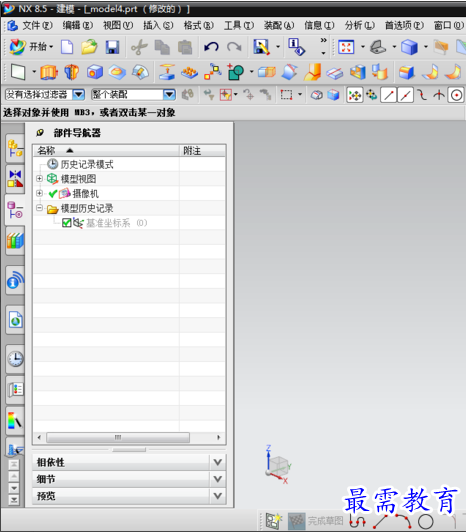This screenshot has width=466, height=532.
Task: Open the 视图(V) menu
Action: point(118,25)
